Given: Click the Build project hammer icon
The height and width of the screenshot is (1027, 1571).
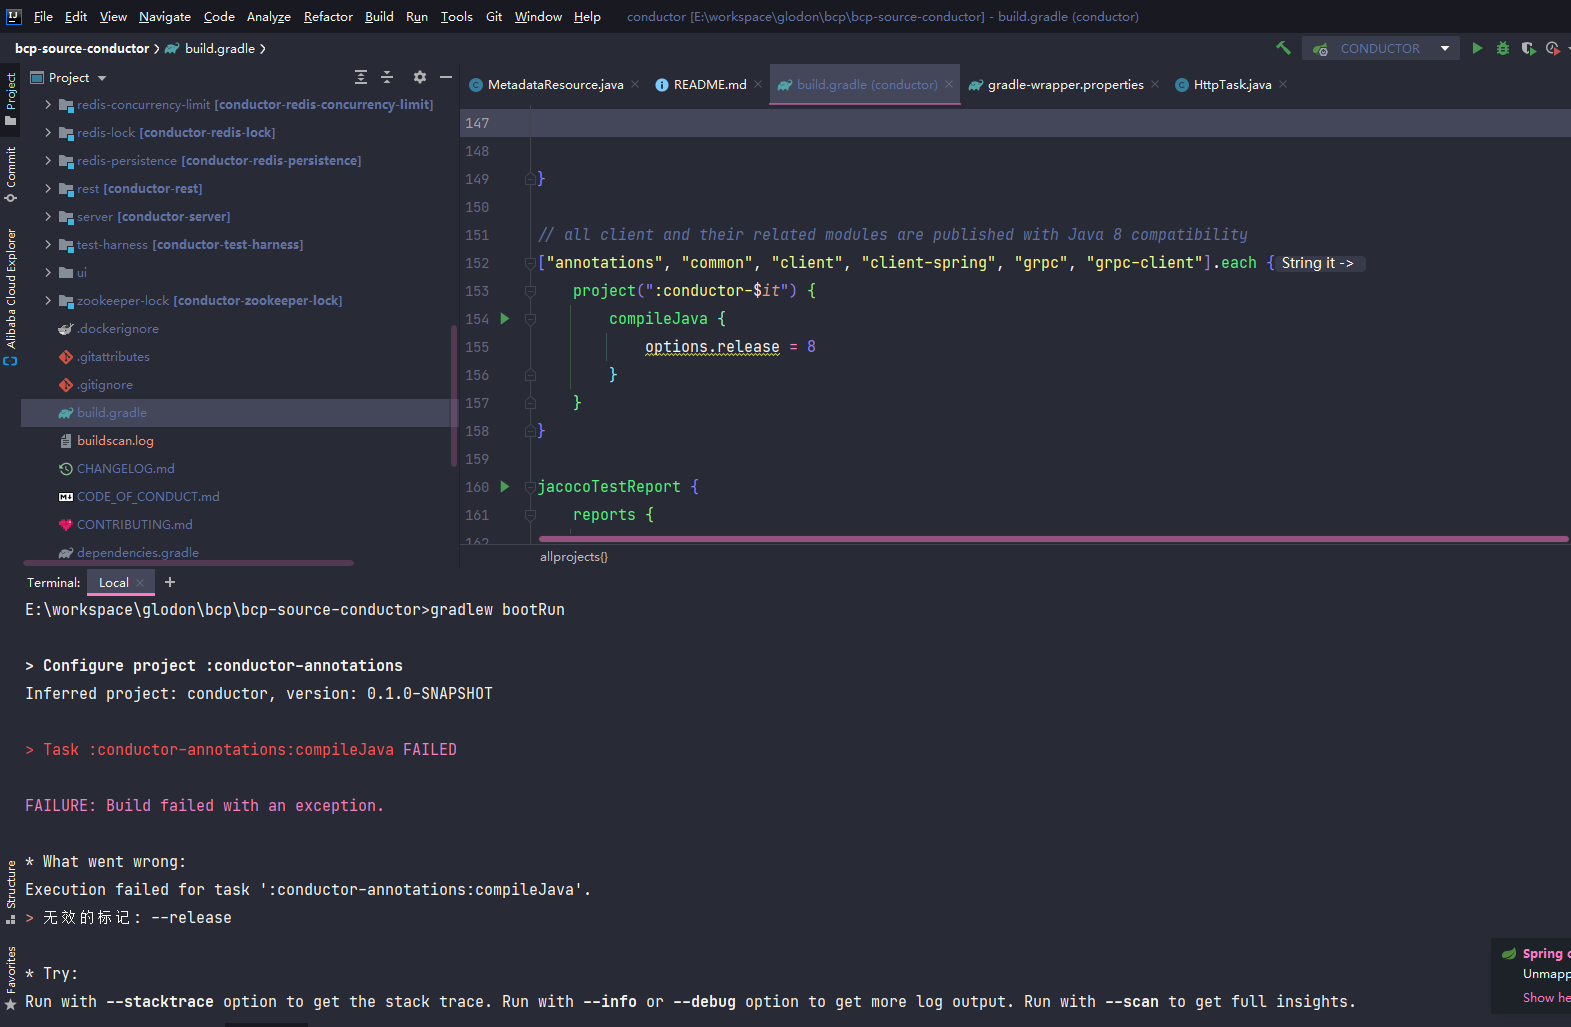Looking at the screenshot, I should tap(1283, 48).
